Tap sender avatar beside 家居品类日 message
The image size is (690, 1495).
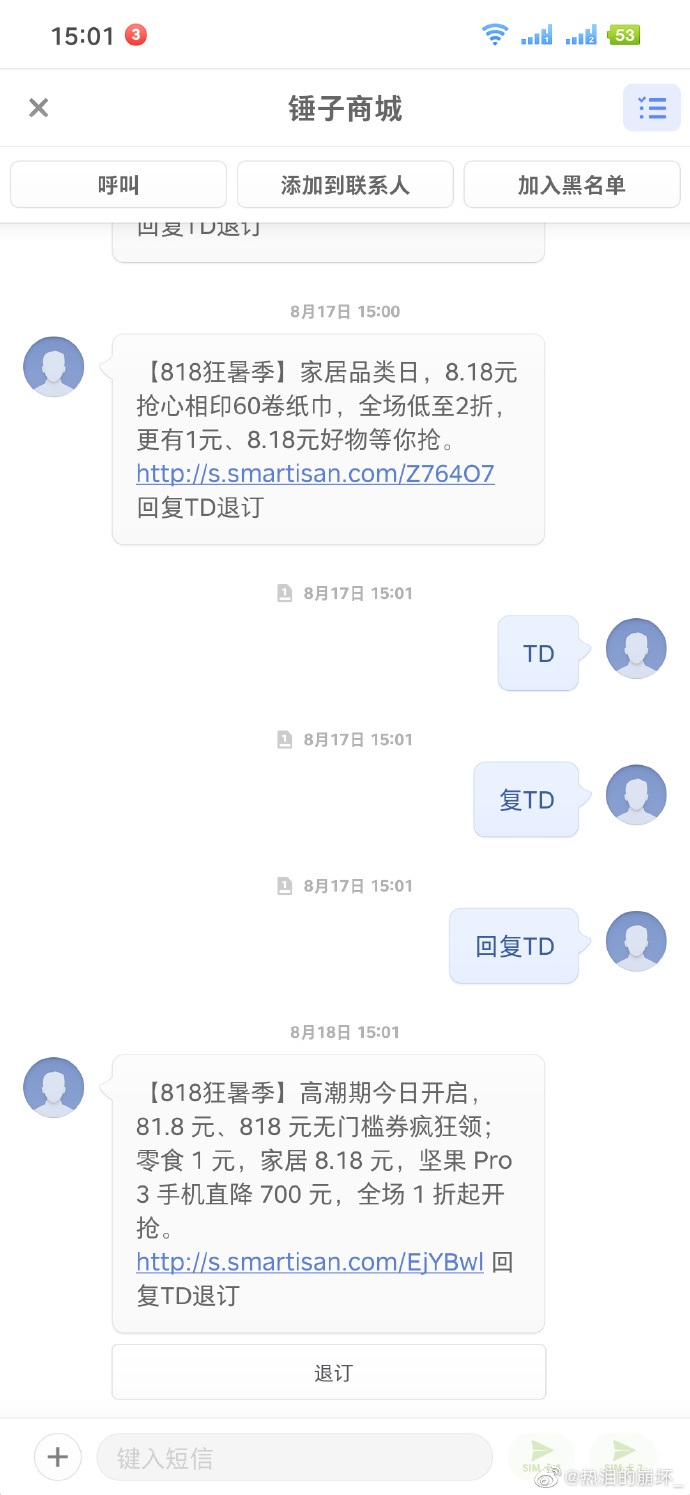click(54, 367)
